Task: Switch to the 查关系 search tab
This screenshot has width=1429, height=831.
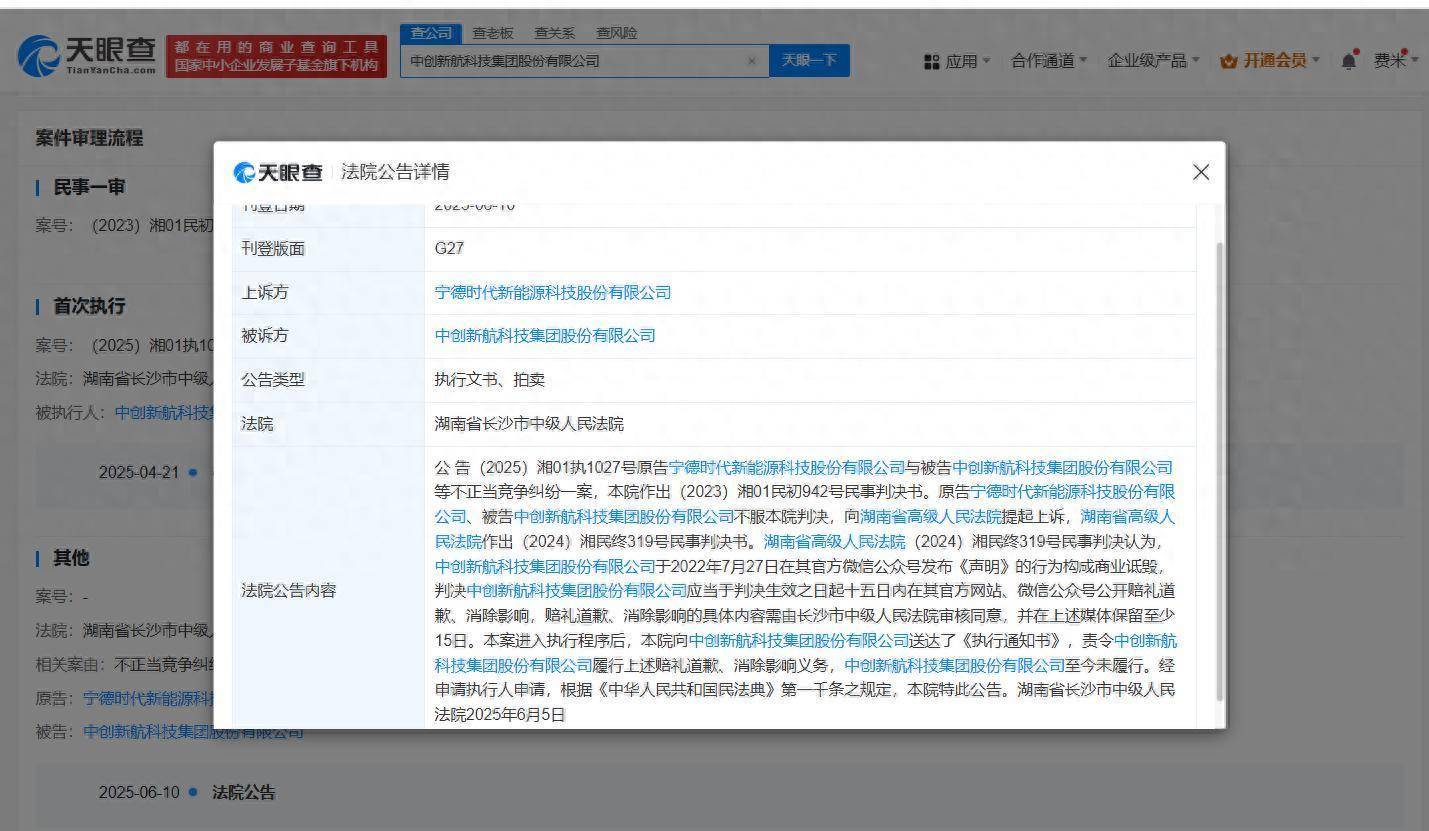Action: point(555,34)
